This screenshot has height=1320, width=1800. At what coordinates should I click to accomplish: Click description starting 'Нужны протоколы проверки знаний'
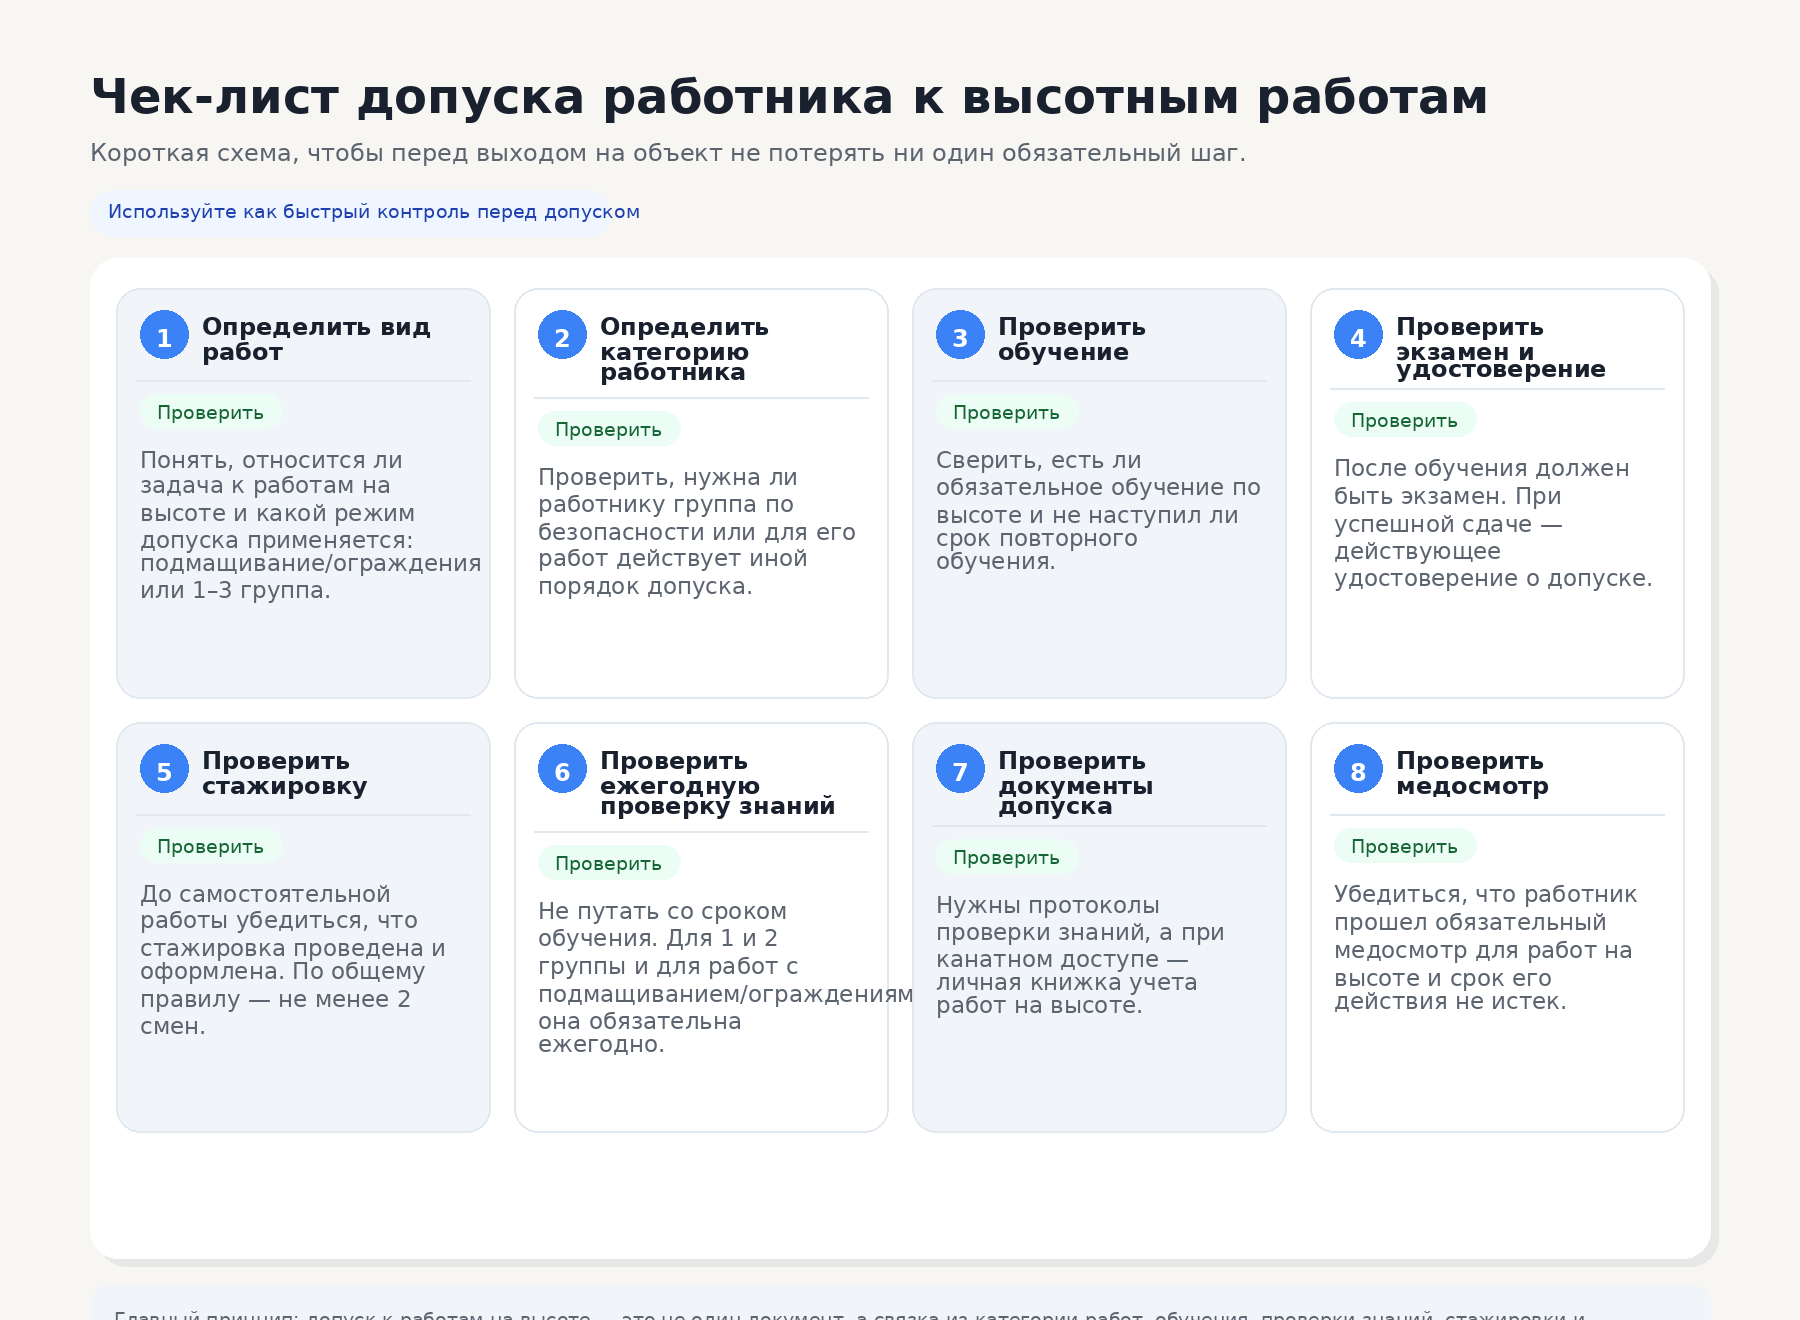coord(1080,955)
